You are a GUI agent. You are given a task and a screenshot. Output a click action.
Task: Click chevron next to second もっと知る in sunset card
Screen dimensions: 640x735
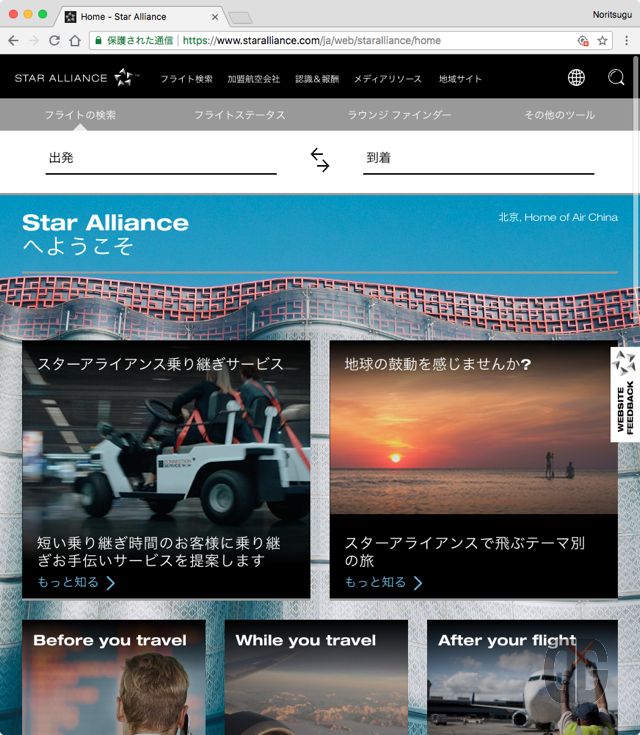point(418,583)
